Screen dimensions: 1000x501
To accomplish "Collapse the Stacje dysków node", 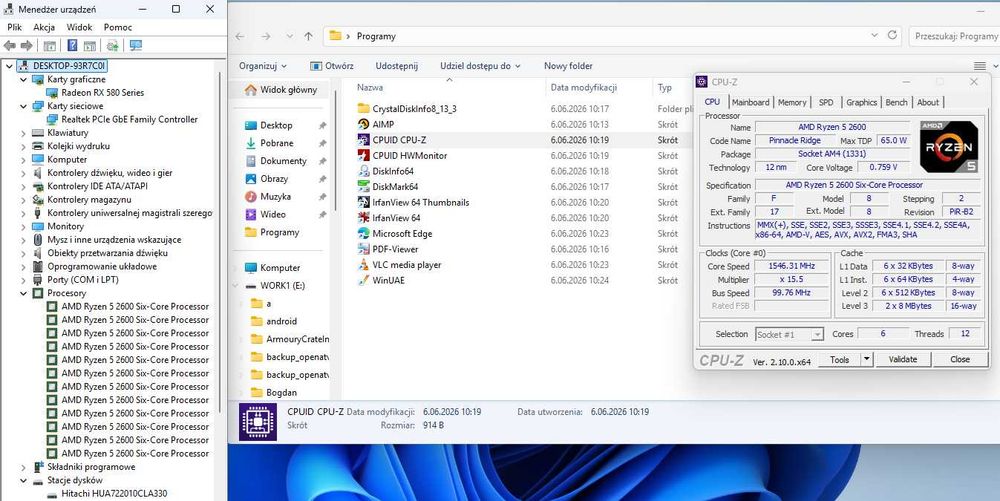I will 24,481.
